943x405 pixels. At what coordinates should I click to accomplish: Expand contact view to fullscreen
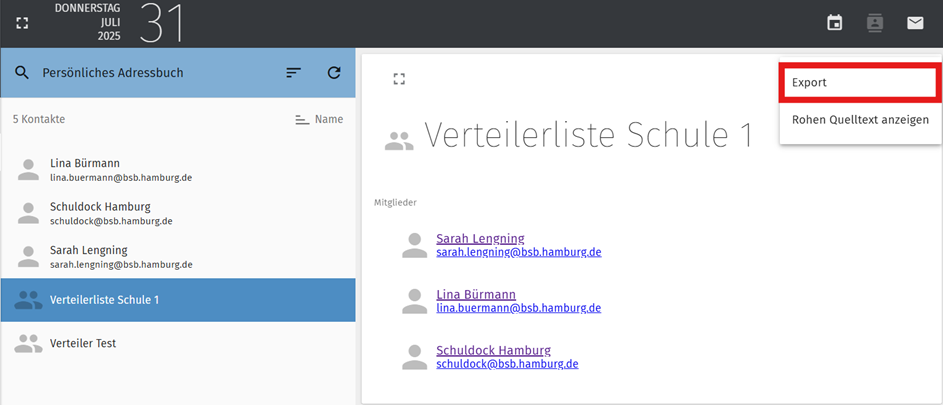pos(399,79)
